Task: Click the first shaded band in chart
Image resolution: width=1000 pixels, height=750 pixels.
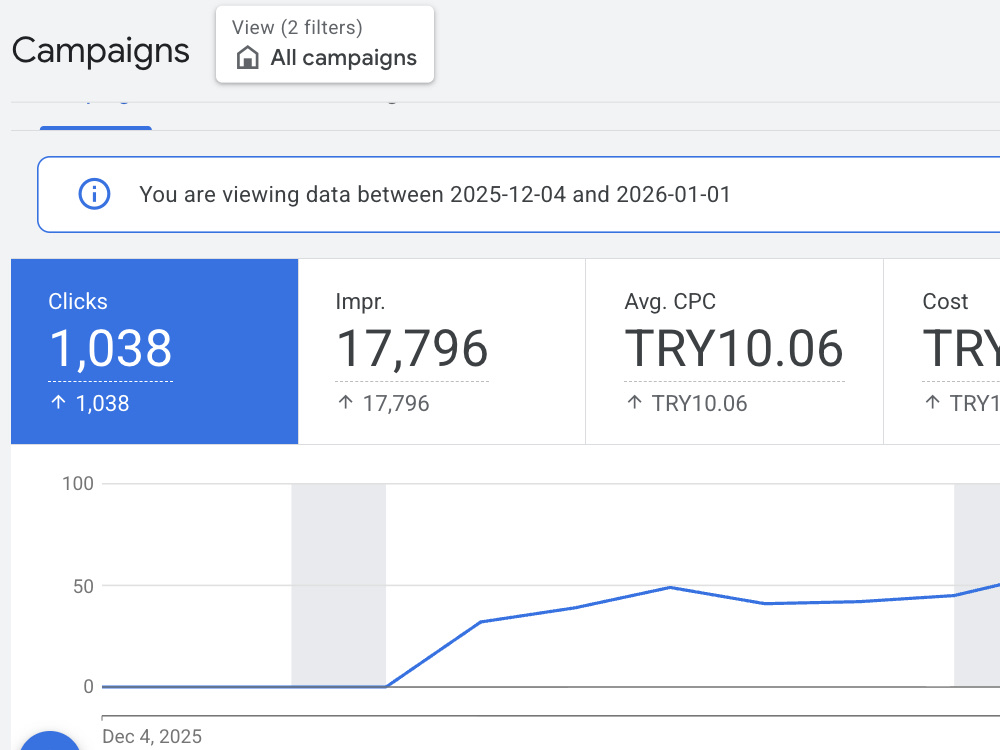Action: pyautogui.click(x=339, y=585)
